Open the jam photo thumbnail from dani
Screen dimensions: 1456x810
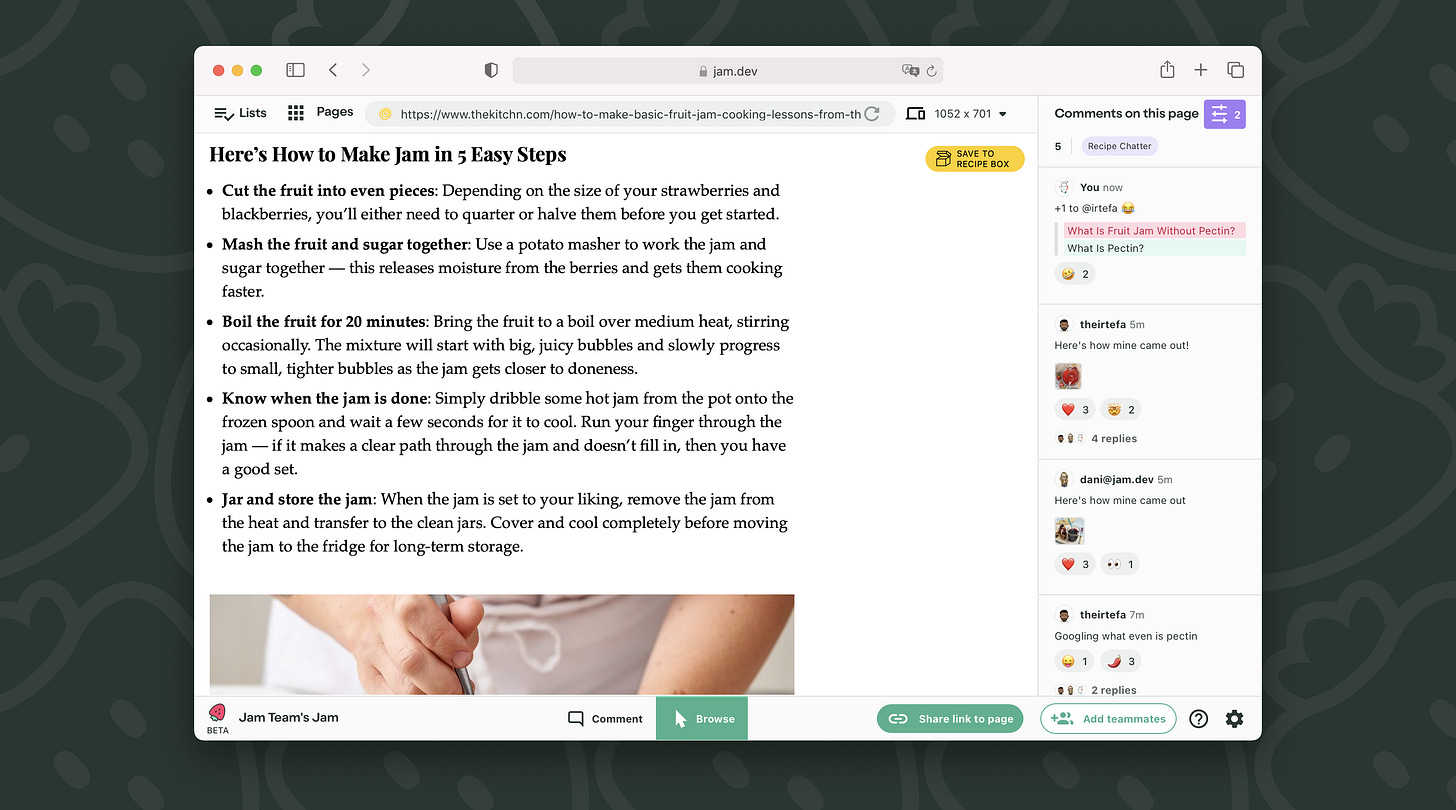[1069, 531]
